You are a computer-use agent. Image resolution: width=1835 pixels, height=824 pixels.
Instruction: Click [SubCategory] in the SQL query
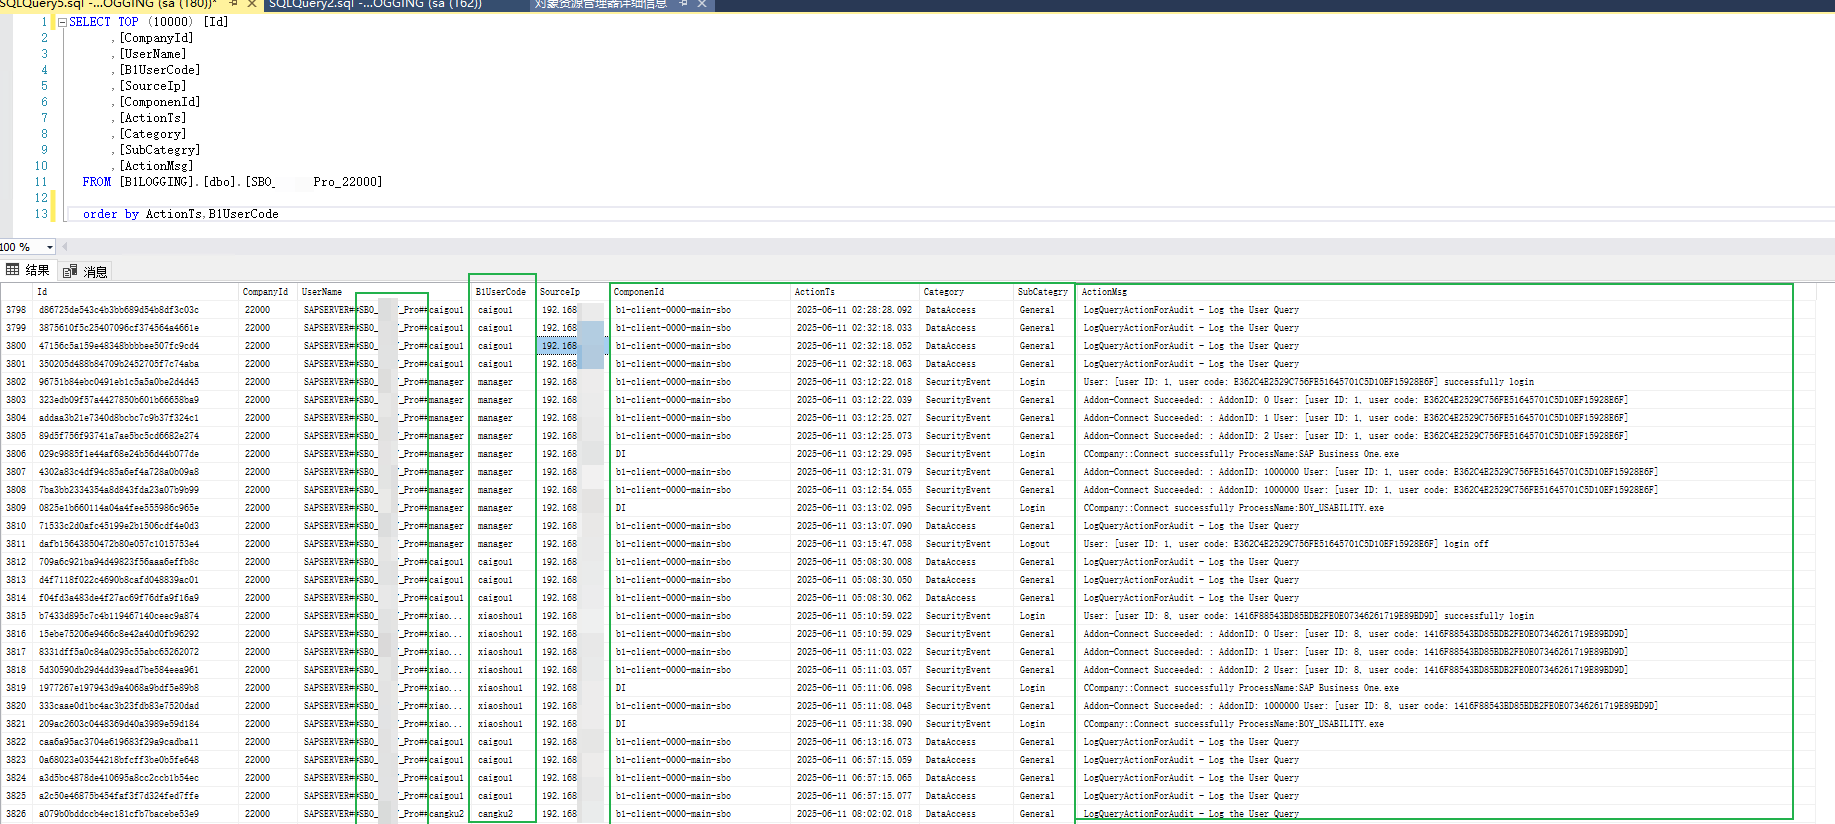160,150
